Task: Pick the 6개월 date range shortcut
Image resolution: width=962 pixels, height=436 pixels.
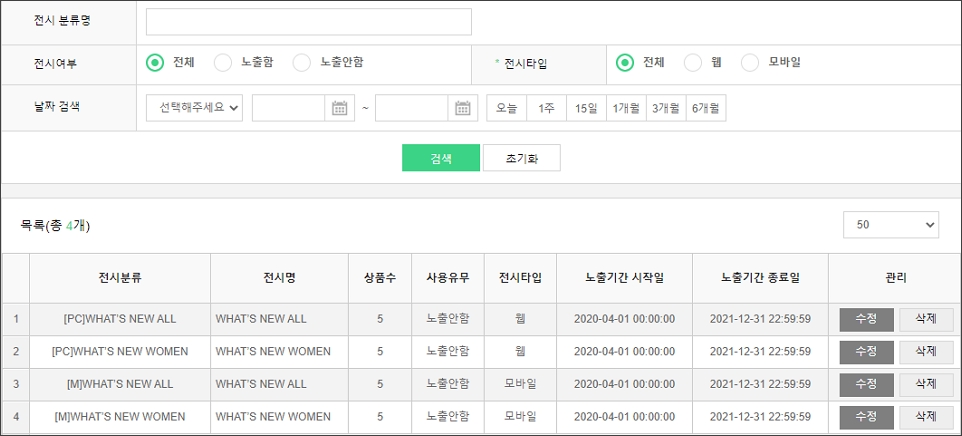Action: pos(706,108)
